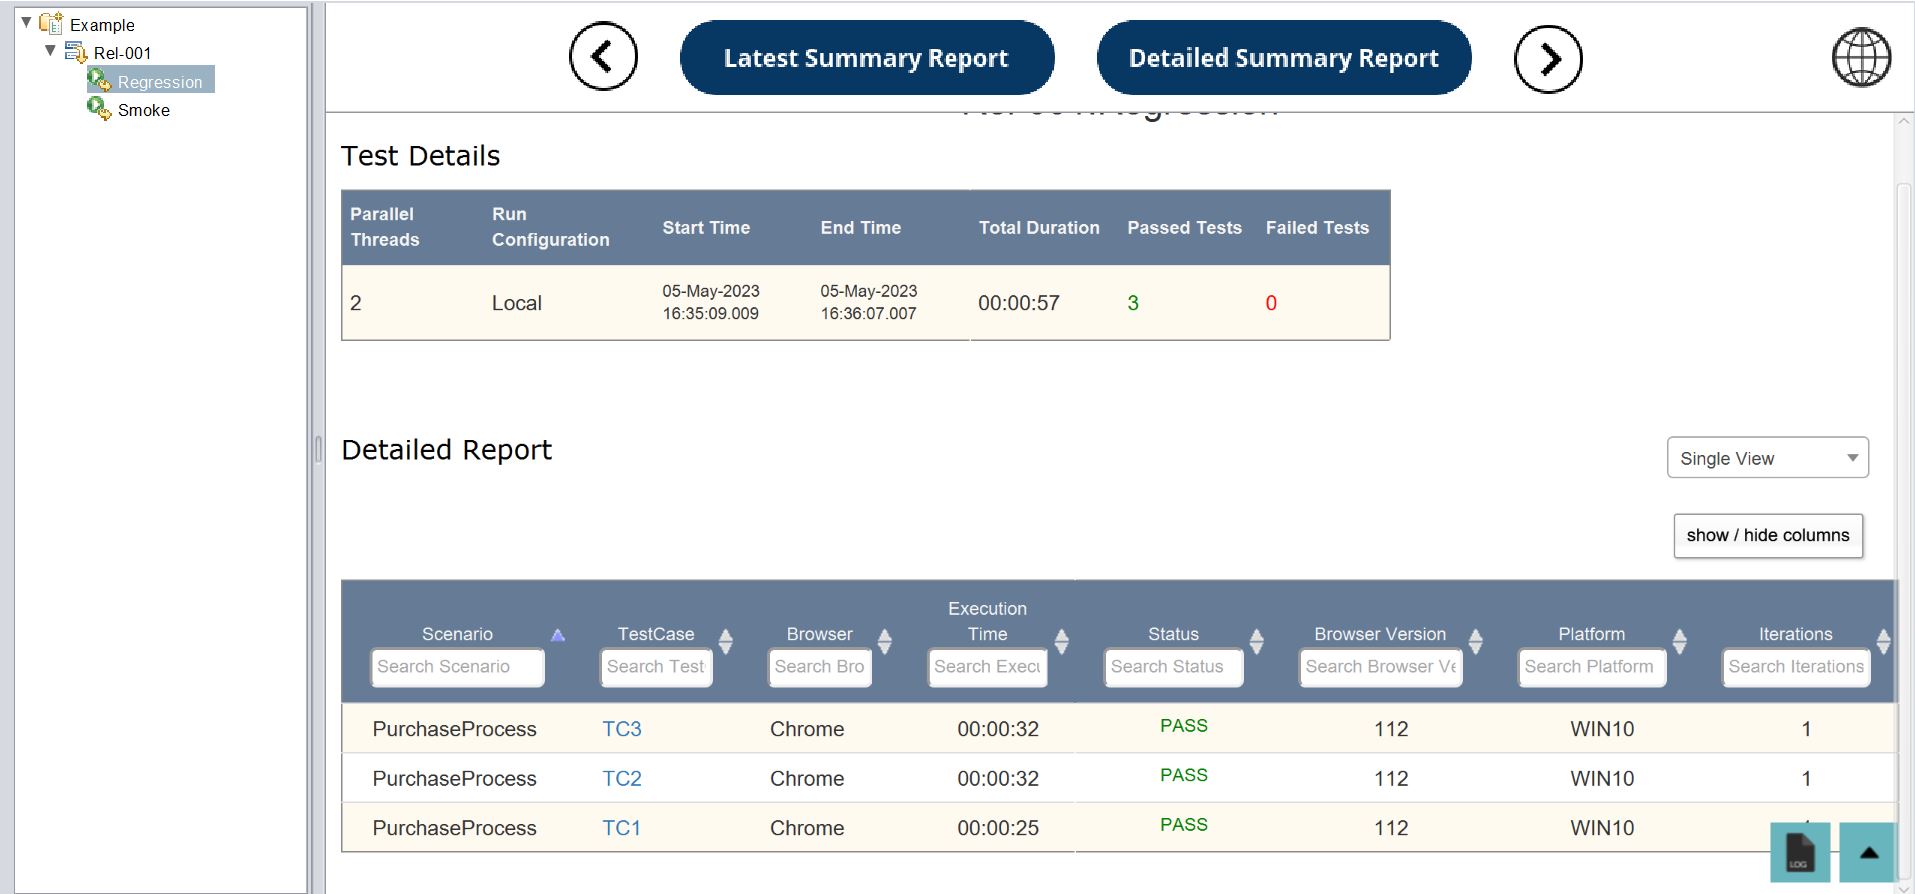1915x894 pixels.
Task: Click PASS status in TC1 row
Action: tap(1184, 825)
